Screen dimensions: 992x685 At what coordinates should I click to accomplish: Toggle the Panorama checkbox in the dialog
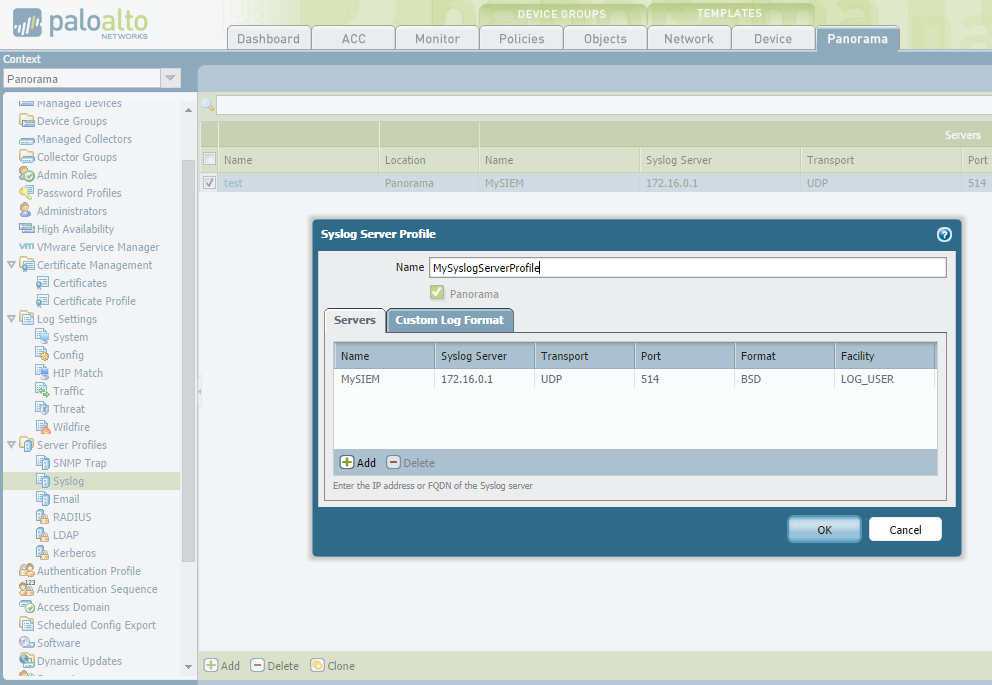point(438,291)
